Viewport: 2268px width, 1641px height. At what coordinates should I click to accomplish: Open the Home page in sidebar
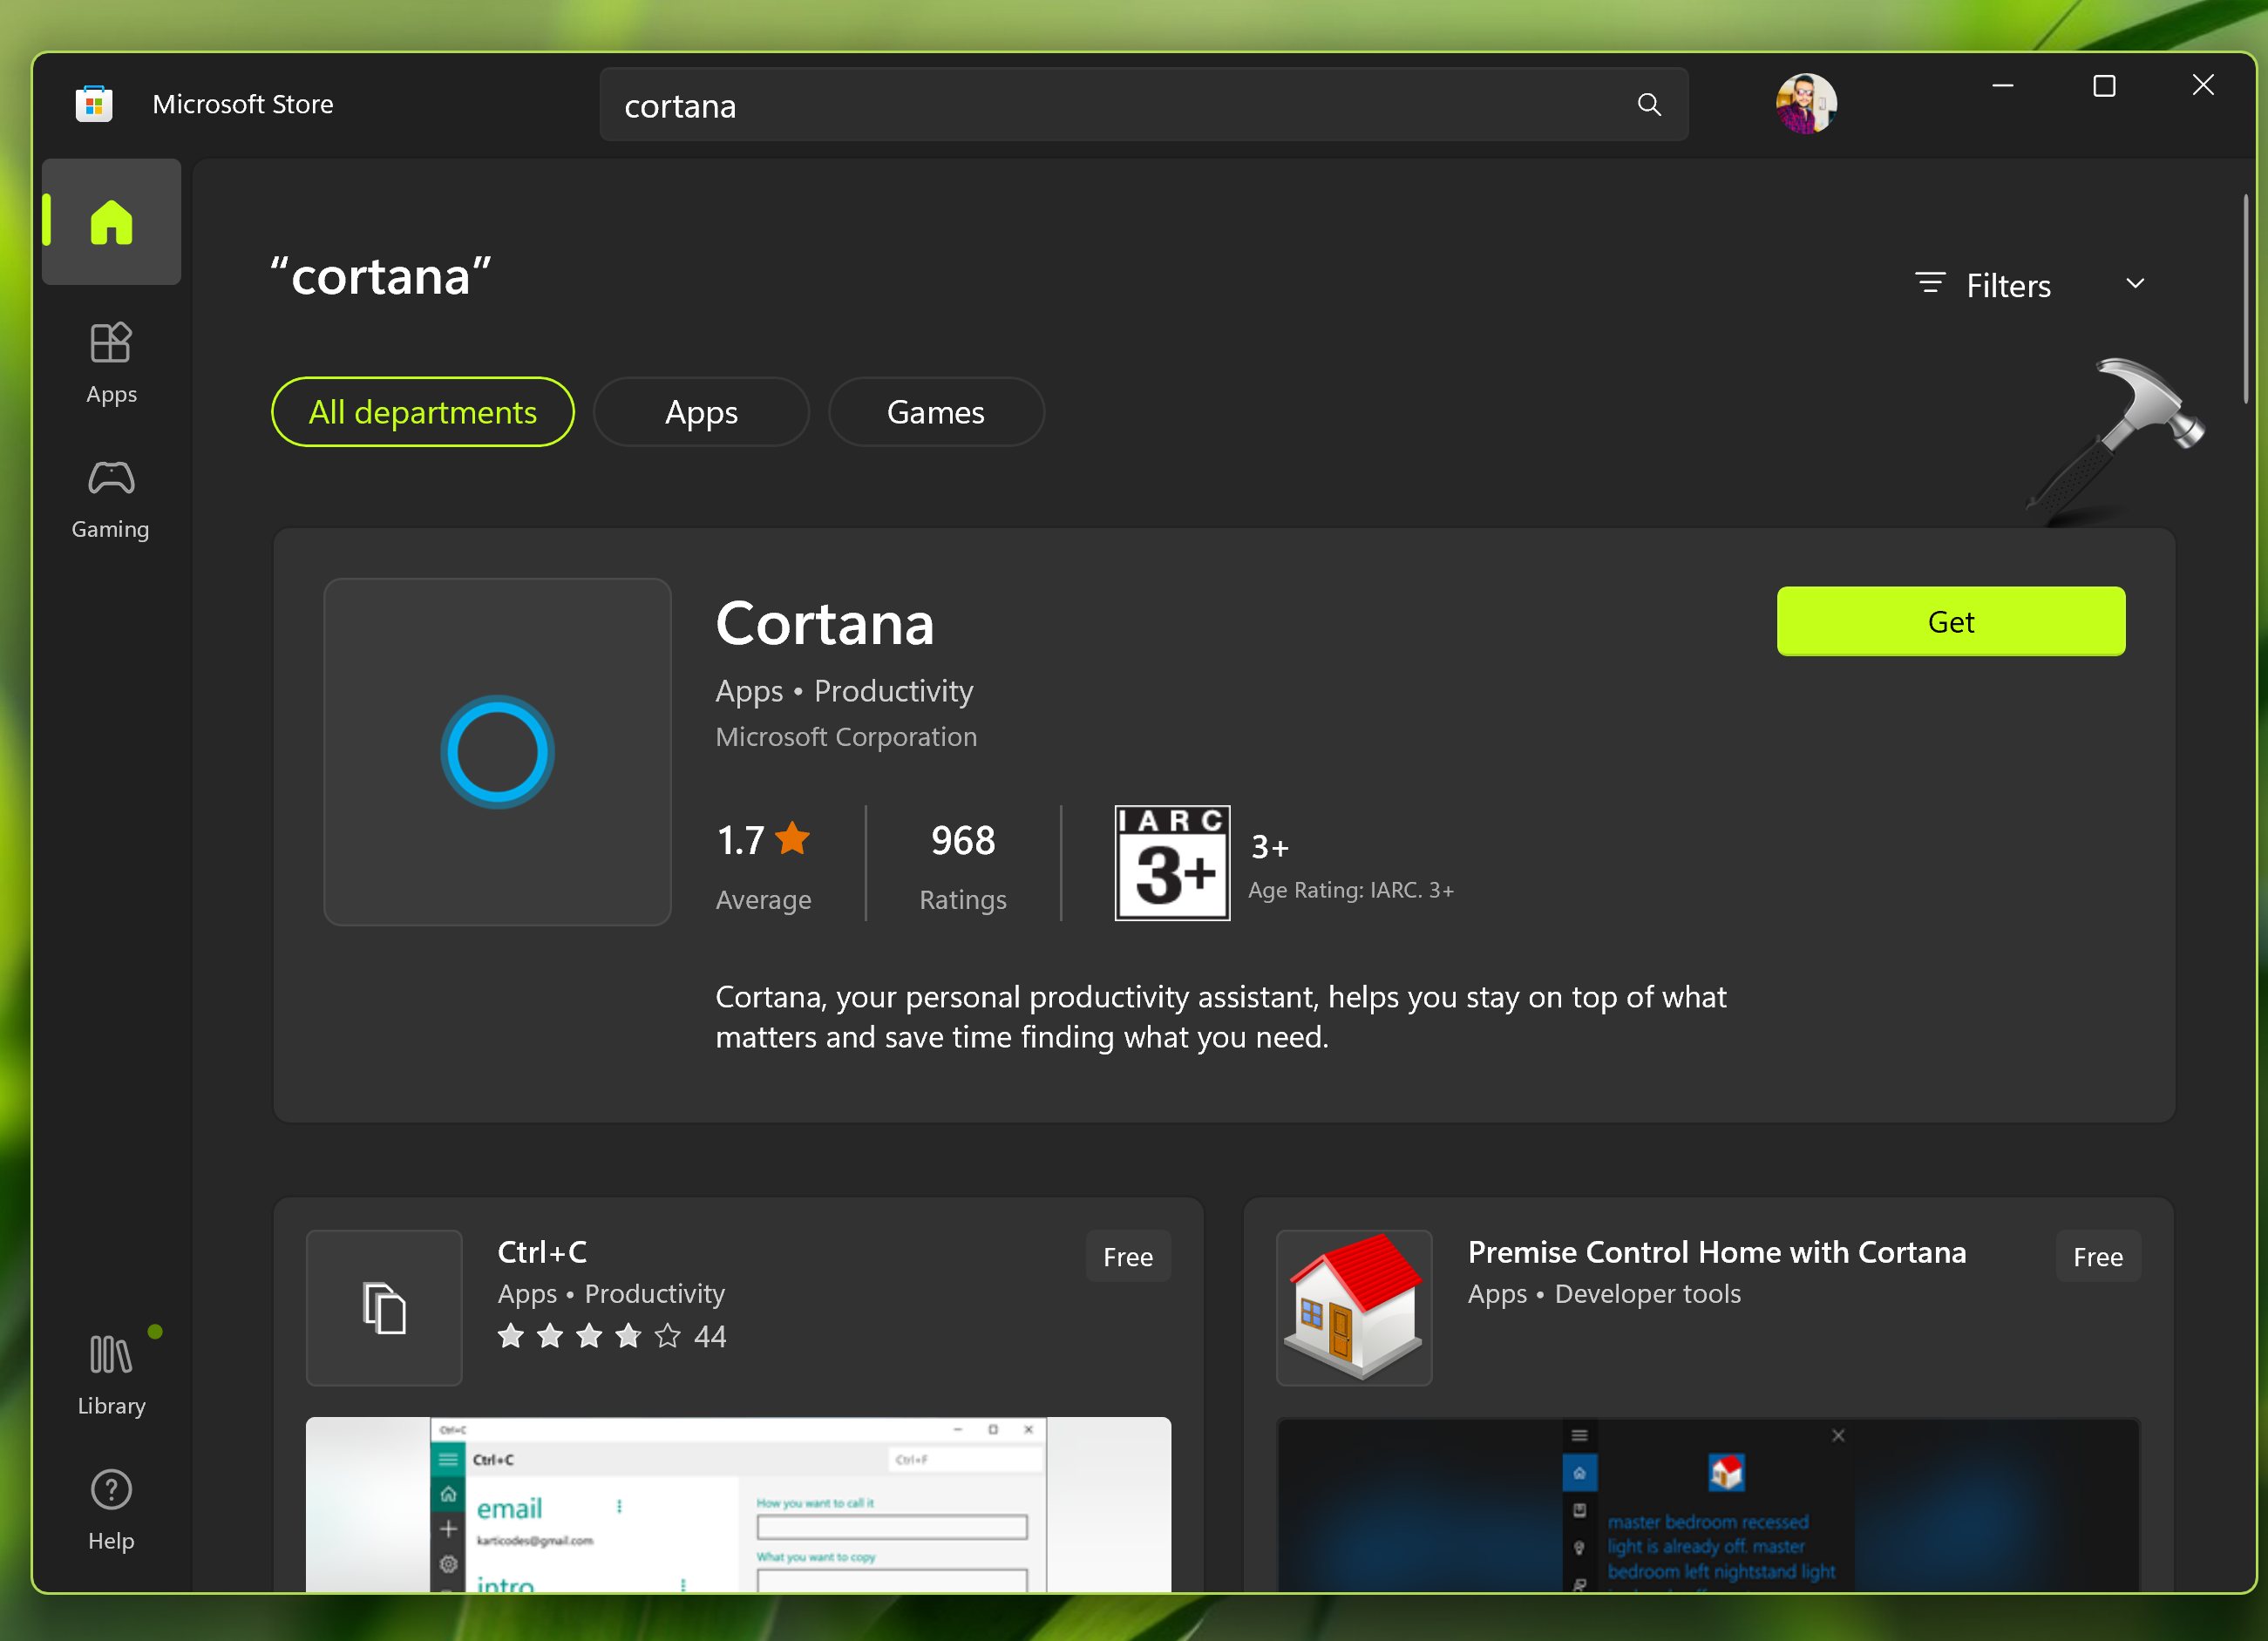[x=111, y=222]
